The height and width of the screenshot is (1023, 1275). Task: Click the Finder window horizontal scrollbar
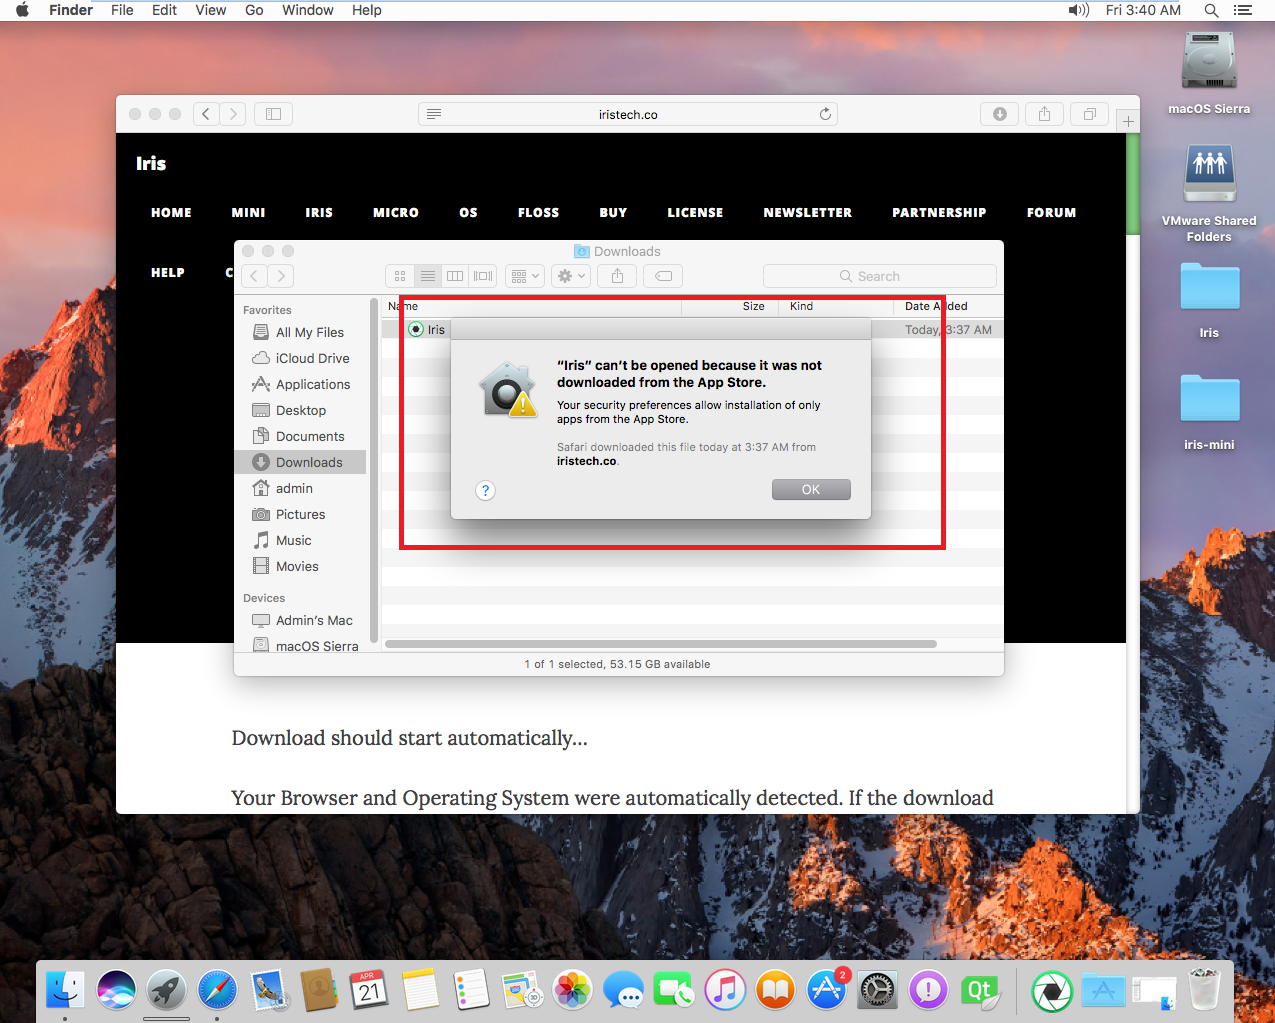point(661,644)
